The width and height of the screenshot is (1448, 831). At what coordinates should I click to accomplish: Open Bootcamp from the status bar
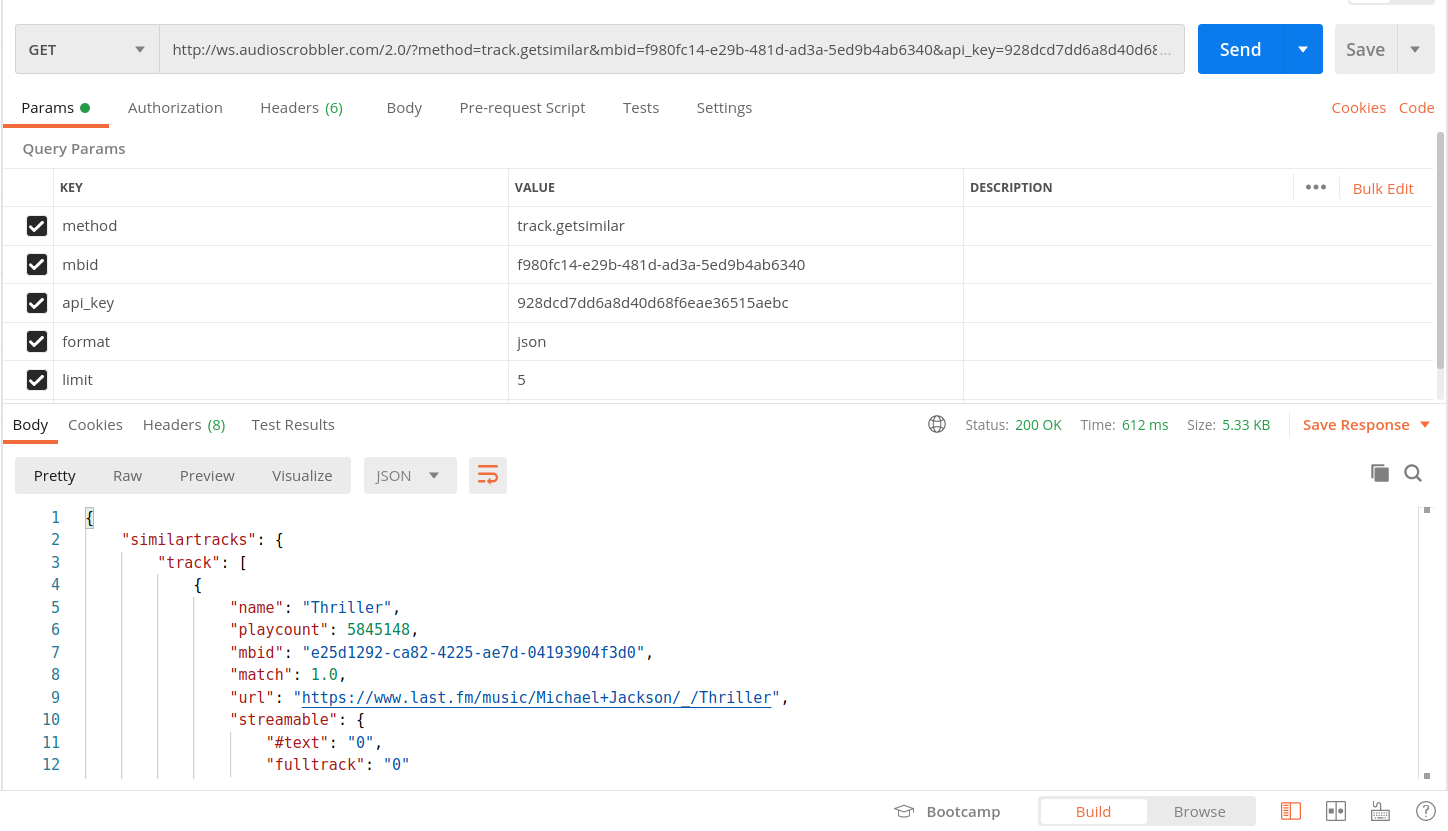tap(947, 811)
